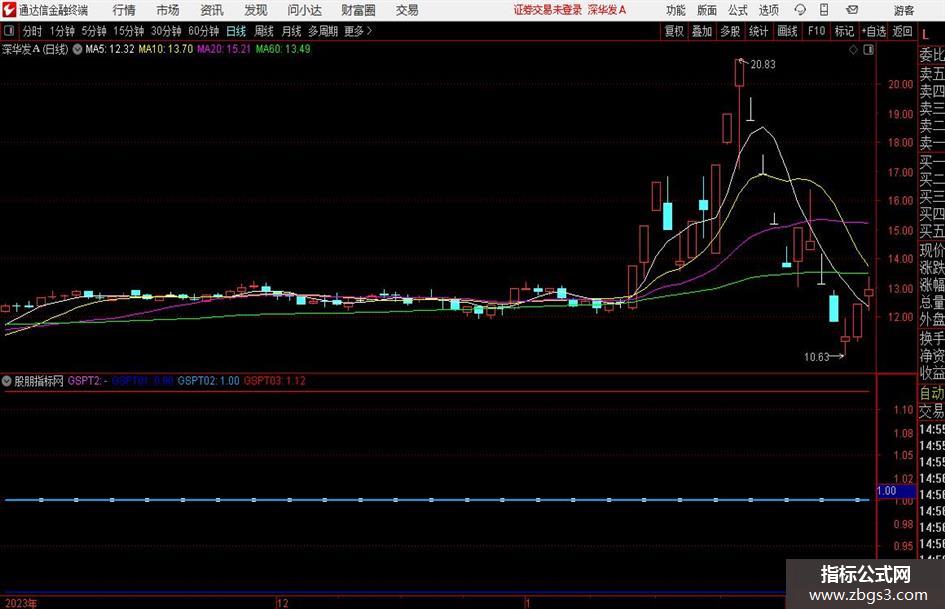Click the 叠加 overlay button
The width and height of the screenshot is (945, 609).
702,31
